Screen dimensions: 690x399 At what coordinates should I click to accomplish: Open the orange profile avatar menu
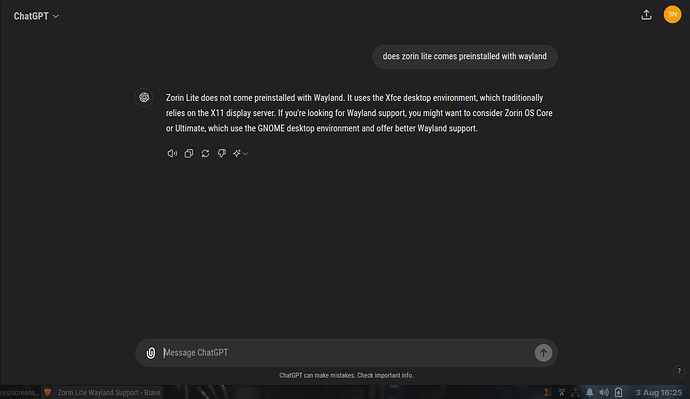(x=672, y=15)
